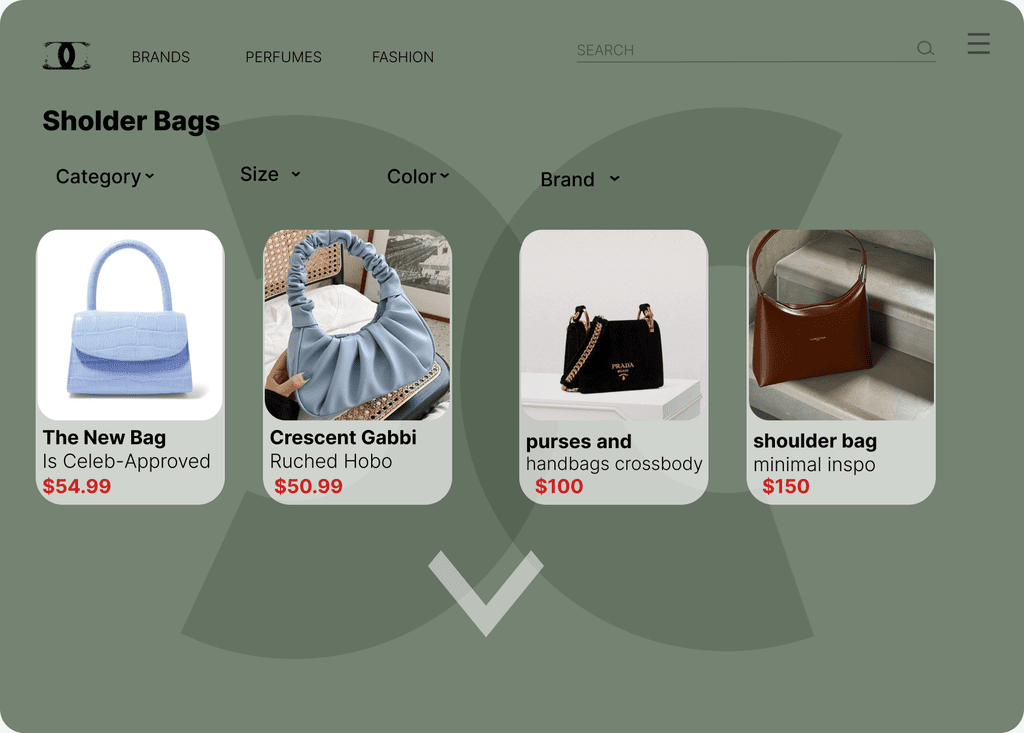This screenshot has height=733, width=1024.
Task: Open the black Prada crossbody bag image
Action: [614, 325]
